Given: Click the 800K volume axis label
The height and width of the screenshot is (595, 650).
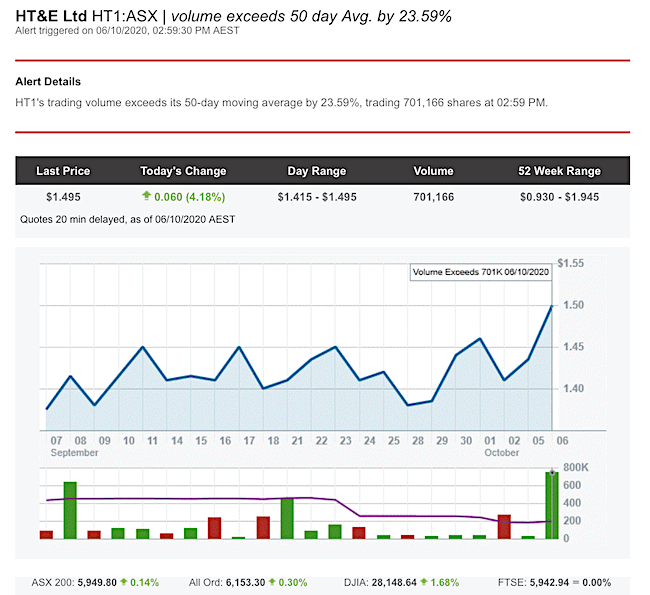Looking at the screenshot, I should pyautogui.click(x=576, y=468).
